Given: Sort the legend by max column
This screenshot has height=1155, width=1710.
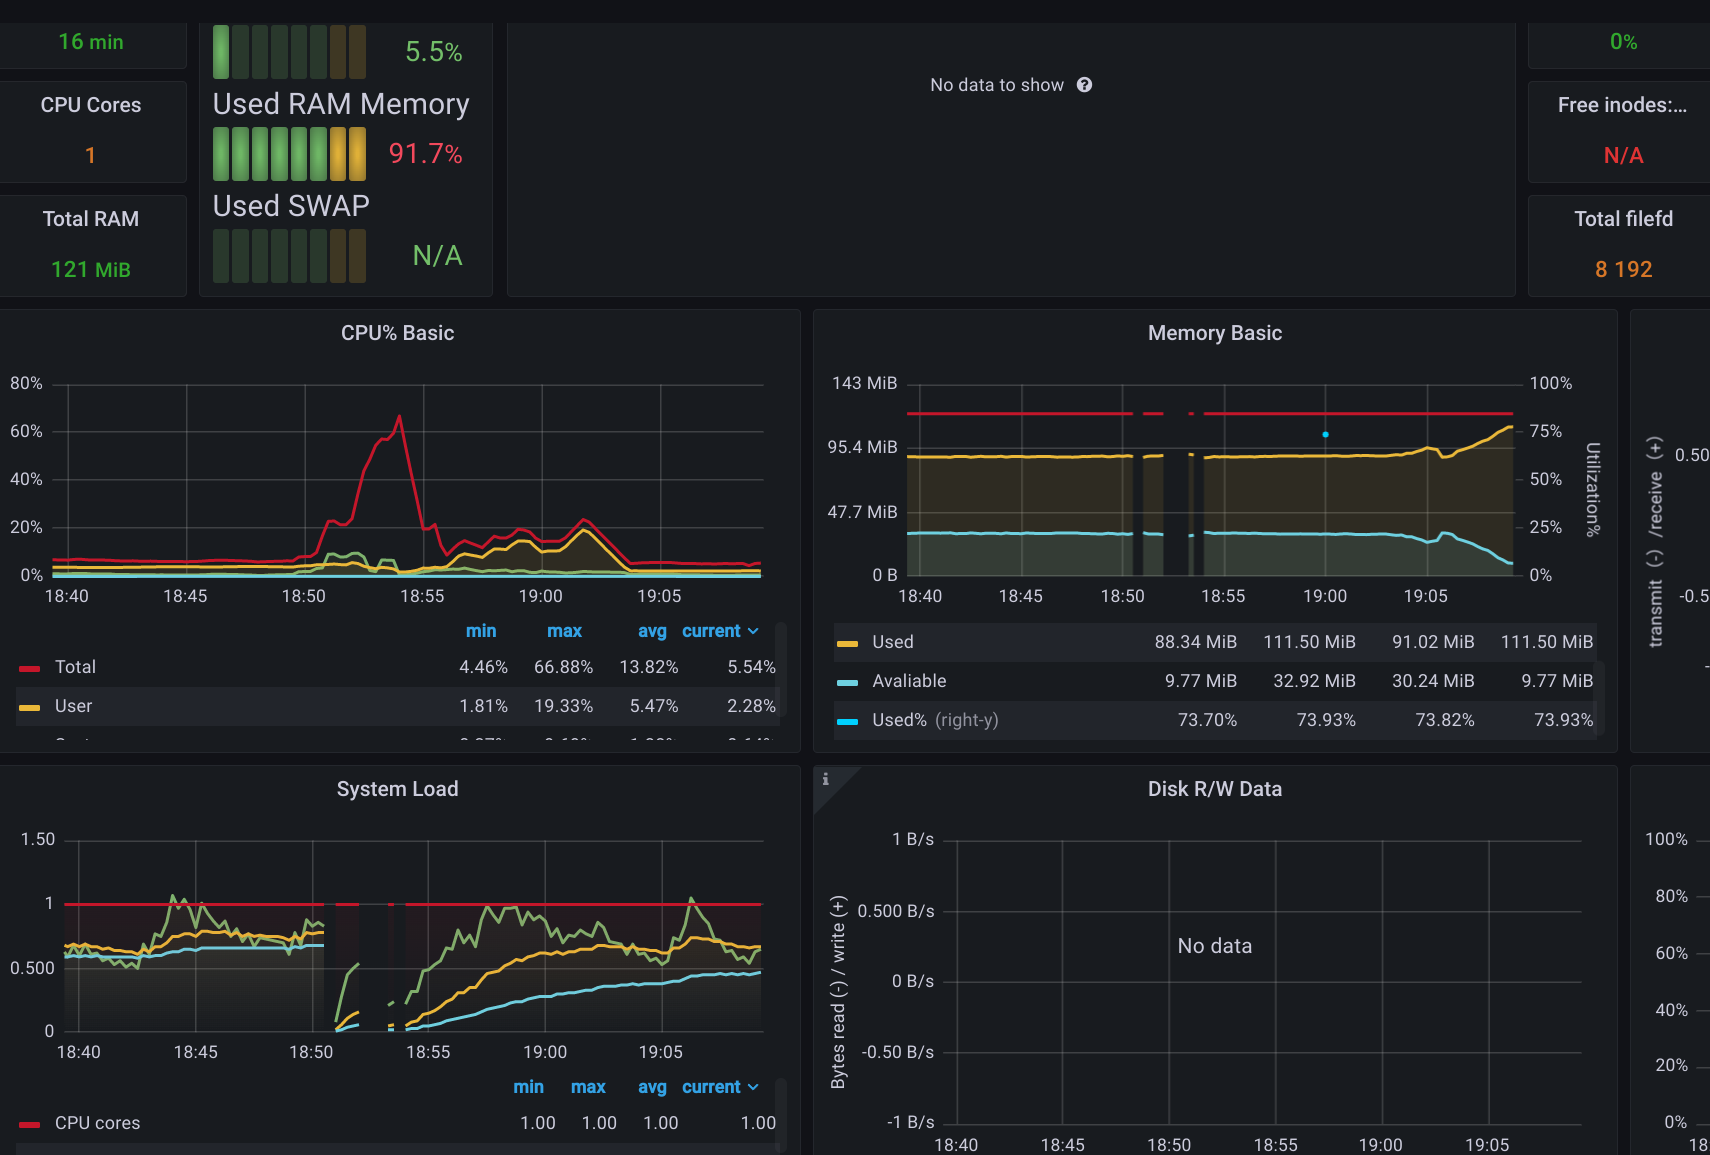Looking at the screenshot, I should pyautogui.click(x=564, y=631).
